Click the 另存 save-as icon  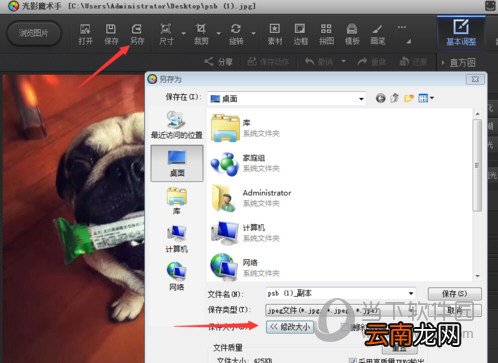click(137, 34)
